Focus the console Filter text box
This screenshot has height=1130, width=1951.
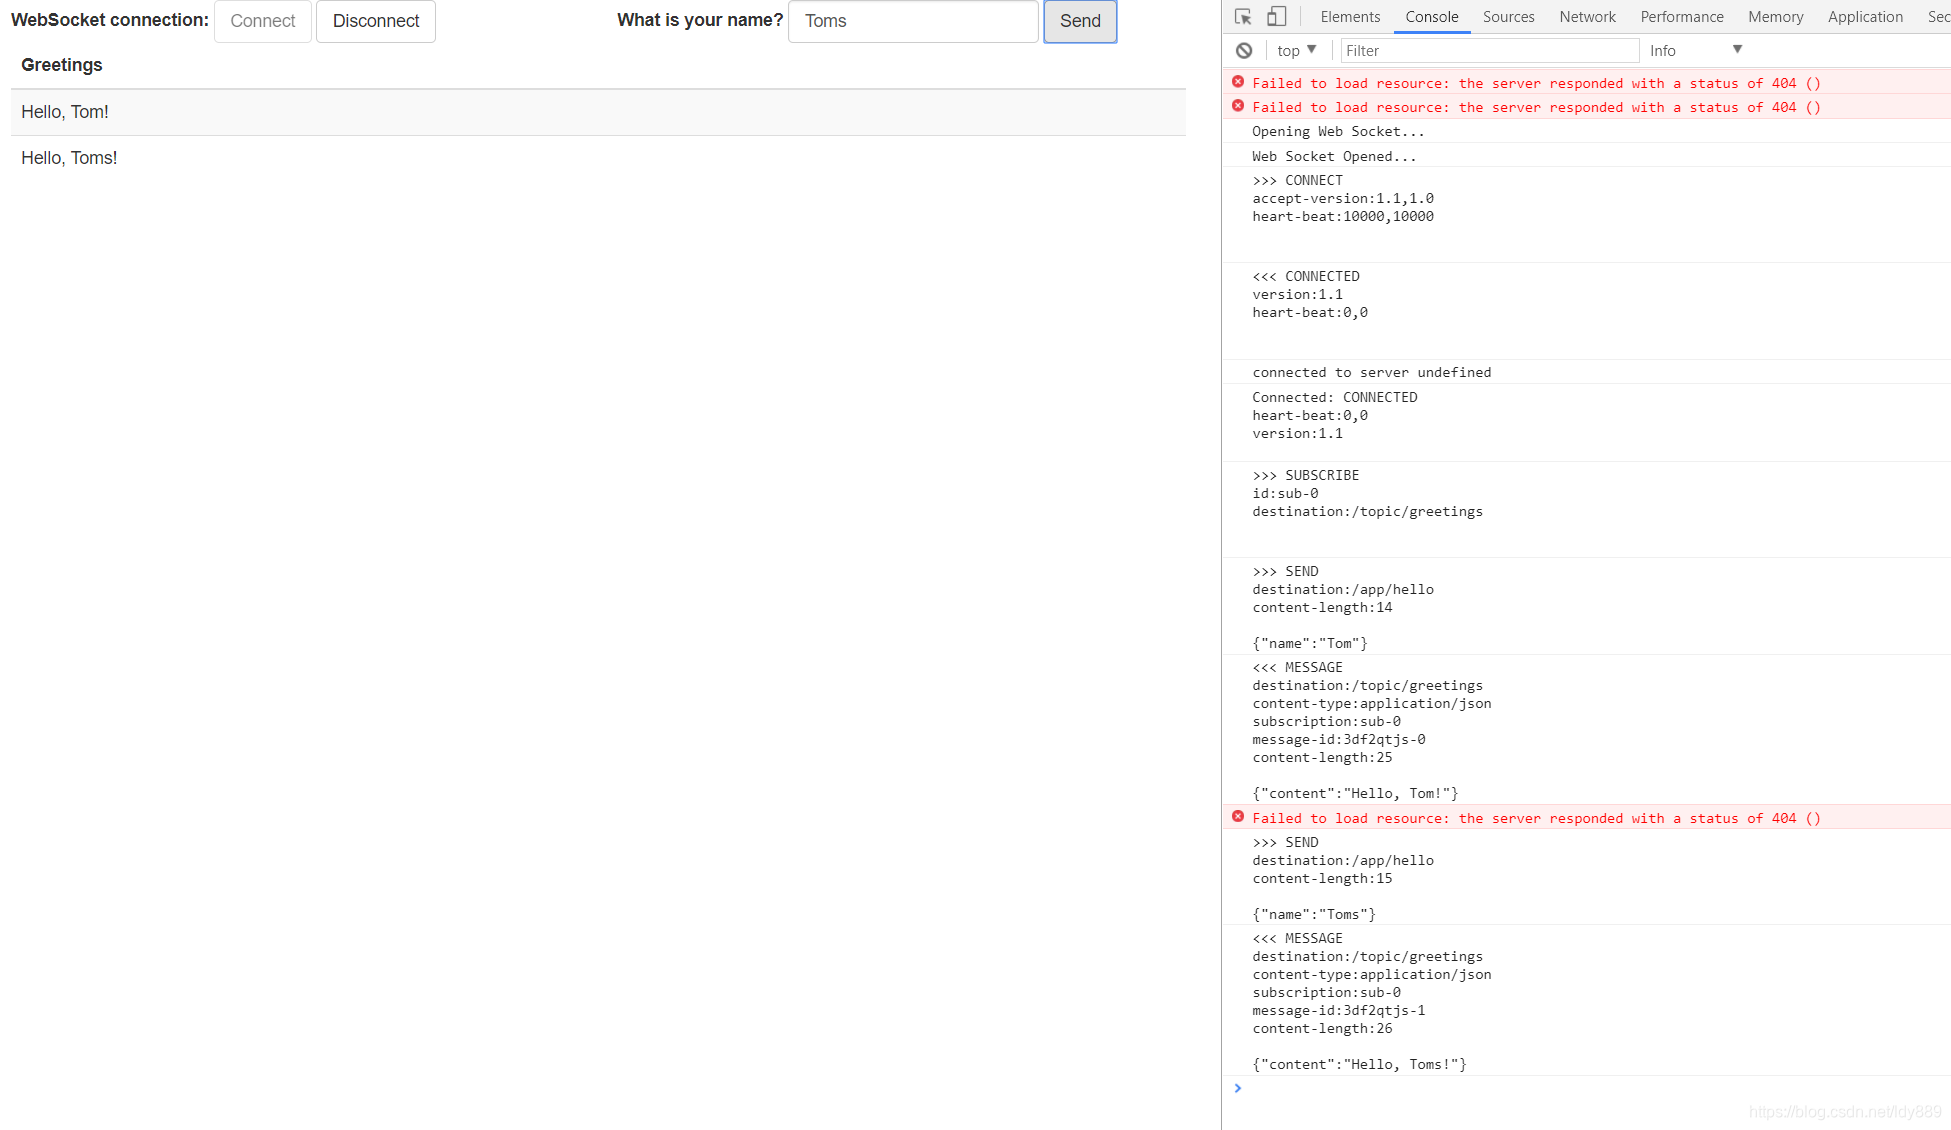1488,50
